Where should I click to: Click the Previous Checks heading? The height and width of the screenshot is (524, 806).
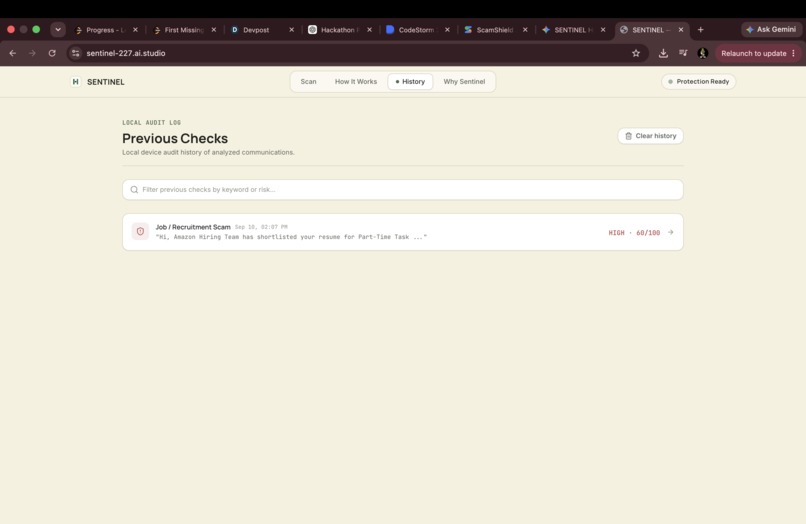point(175,138)
